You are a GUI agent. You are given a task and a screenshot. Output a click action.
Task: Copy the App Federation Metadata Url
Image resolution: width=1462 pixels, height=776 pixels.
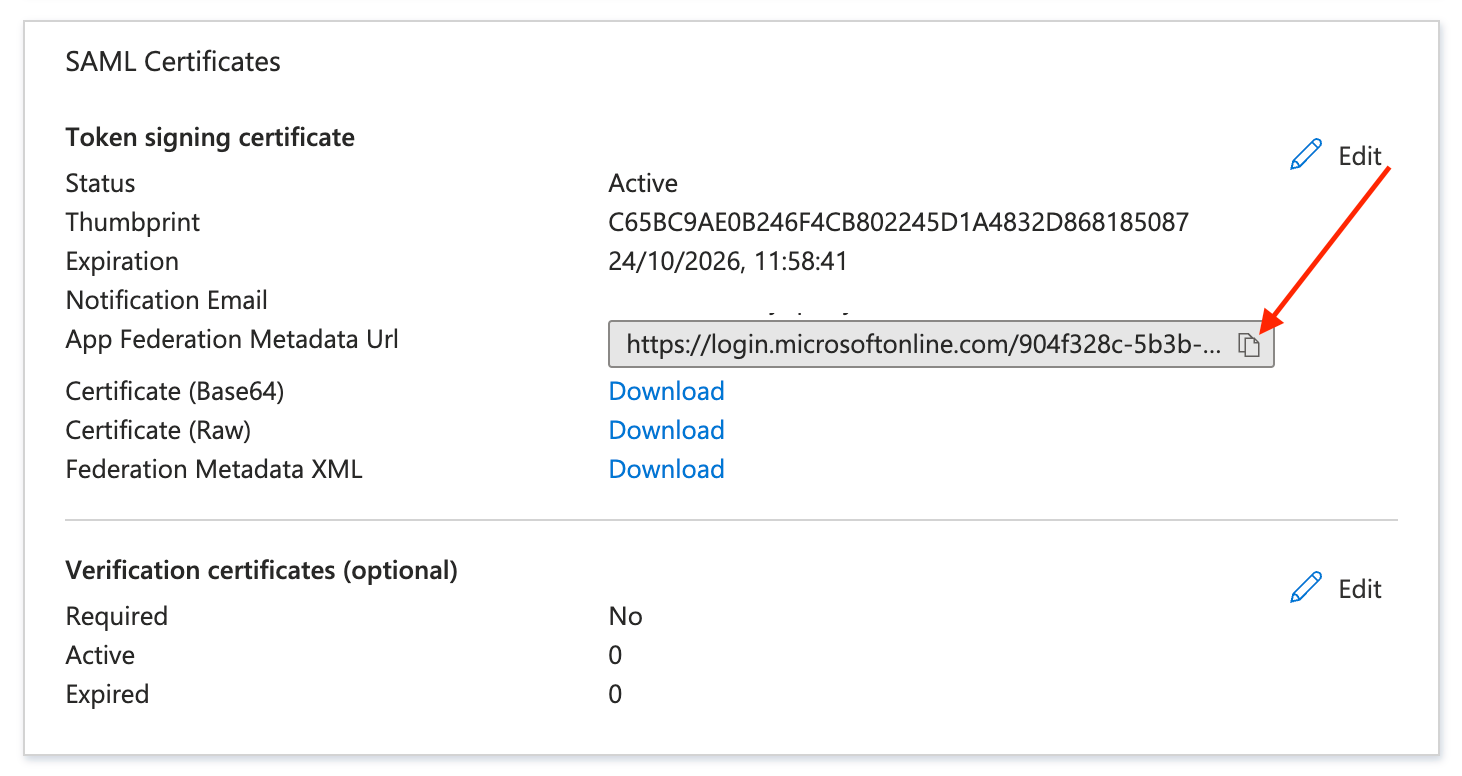coord(1249,345)
